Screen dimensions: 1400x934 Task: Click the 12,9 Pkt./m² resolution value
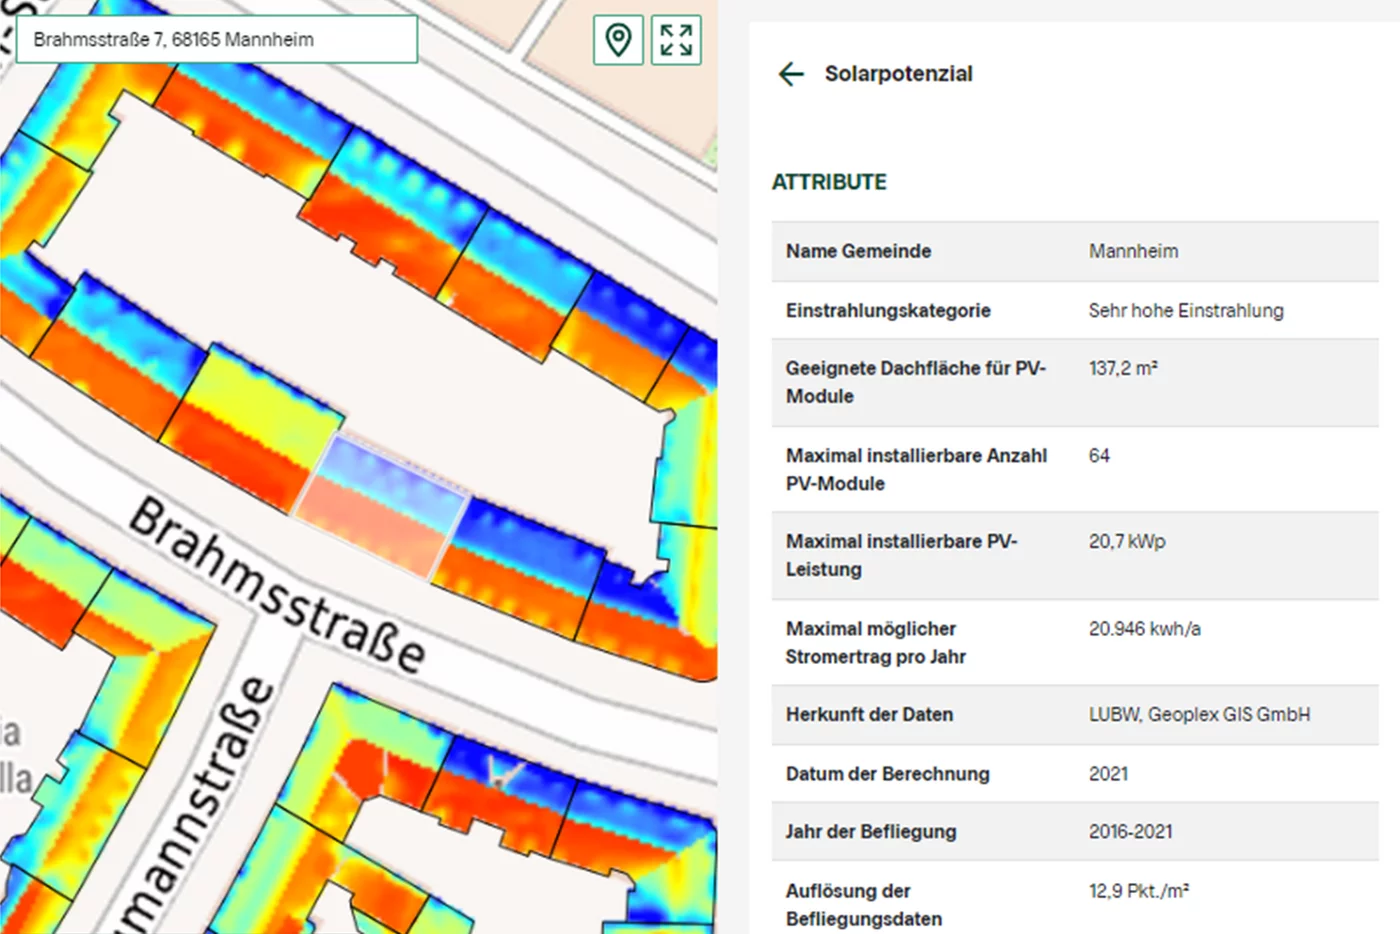point(1138,891)
